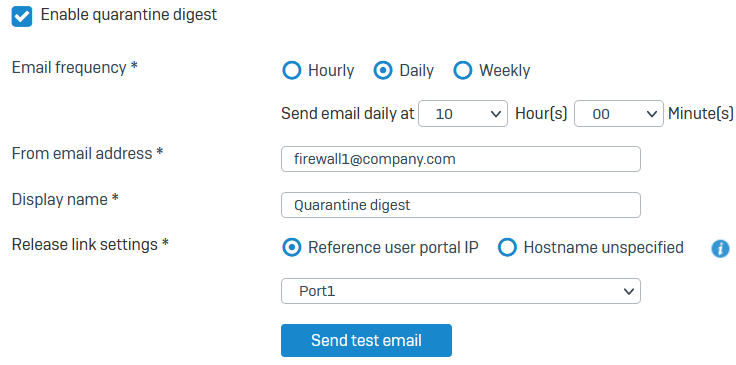This screenshot has height=365, width=736.
Task: Open the Port1 interface dropdown
Action: point(461,291)
